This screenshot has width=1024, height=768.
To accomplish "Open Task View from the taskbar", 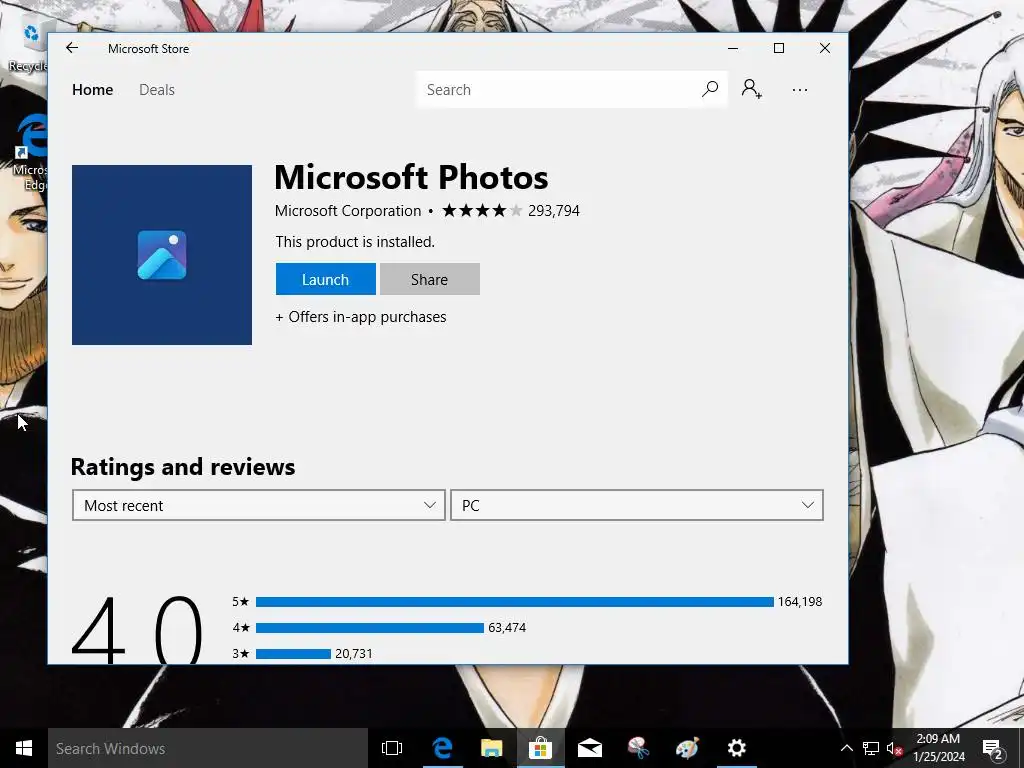I will (392, 748).
